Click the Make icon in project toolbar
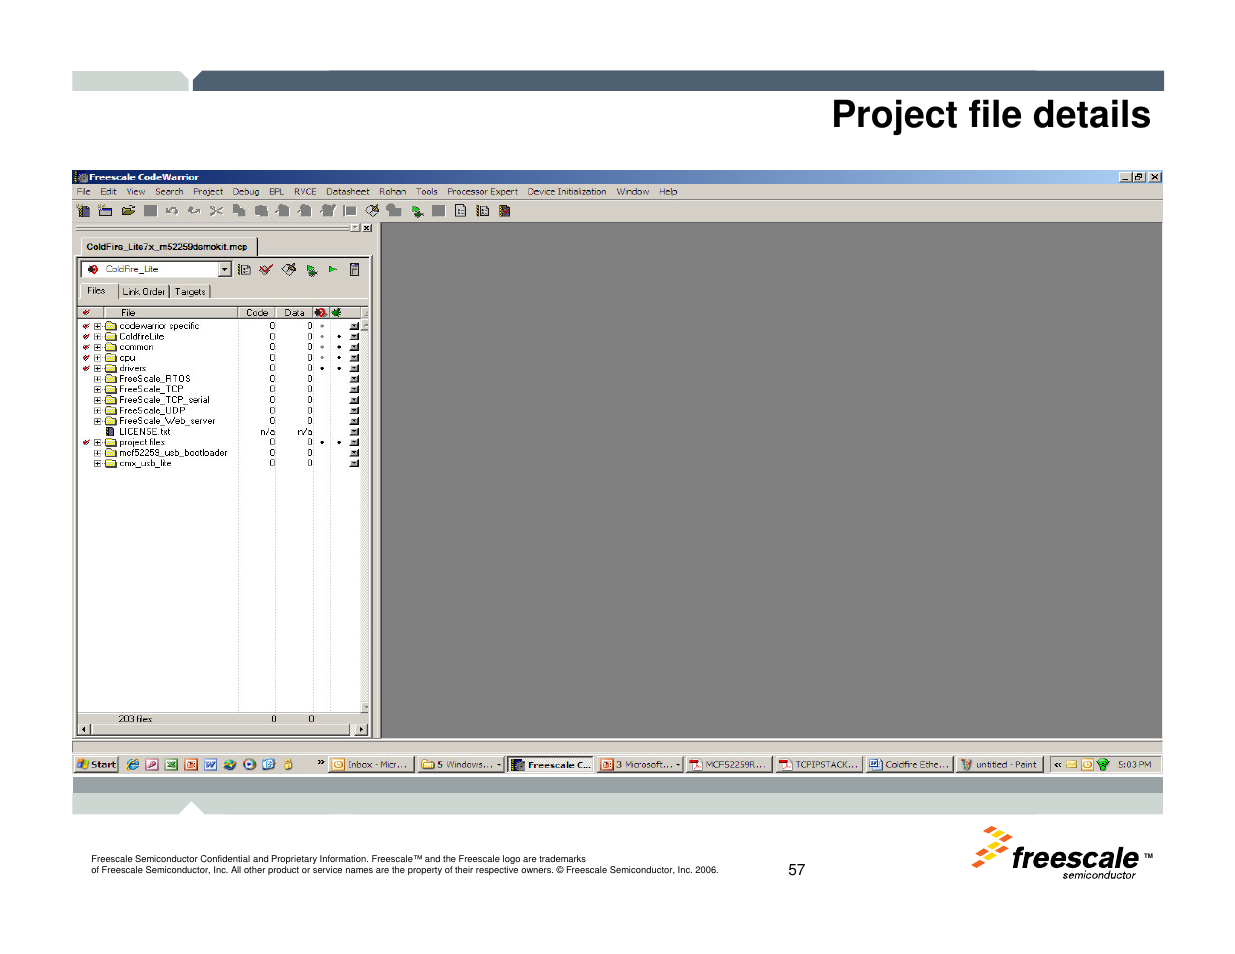This screenshot has width=1235, height=954. pyautogui.click(x=289, y=270)
